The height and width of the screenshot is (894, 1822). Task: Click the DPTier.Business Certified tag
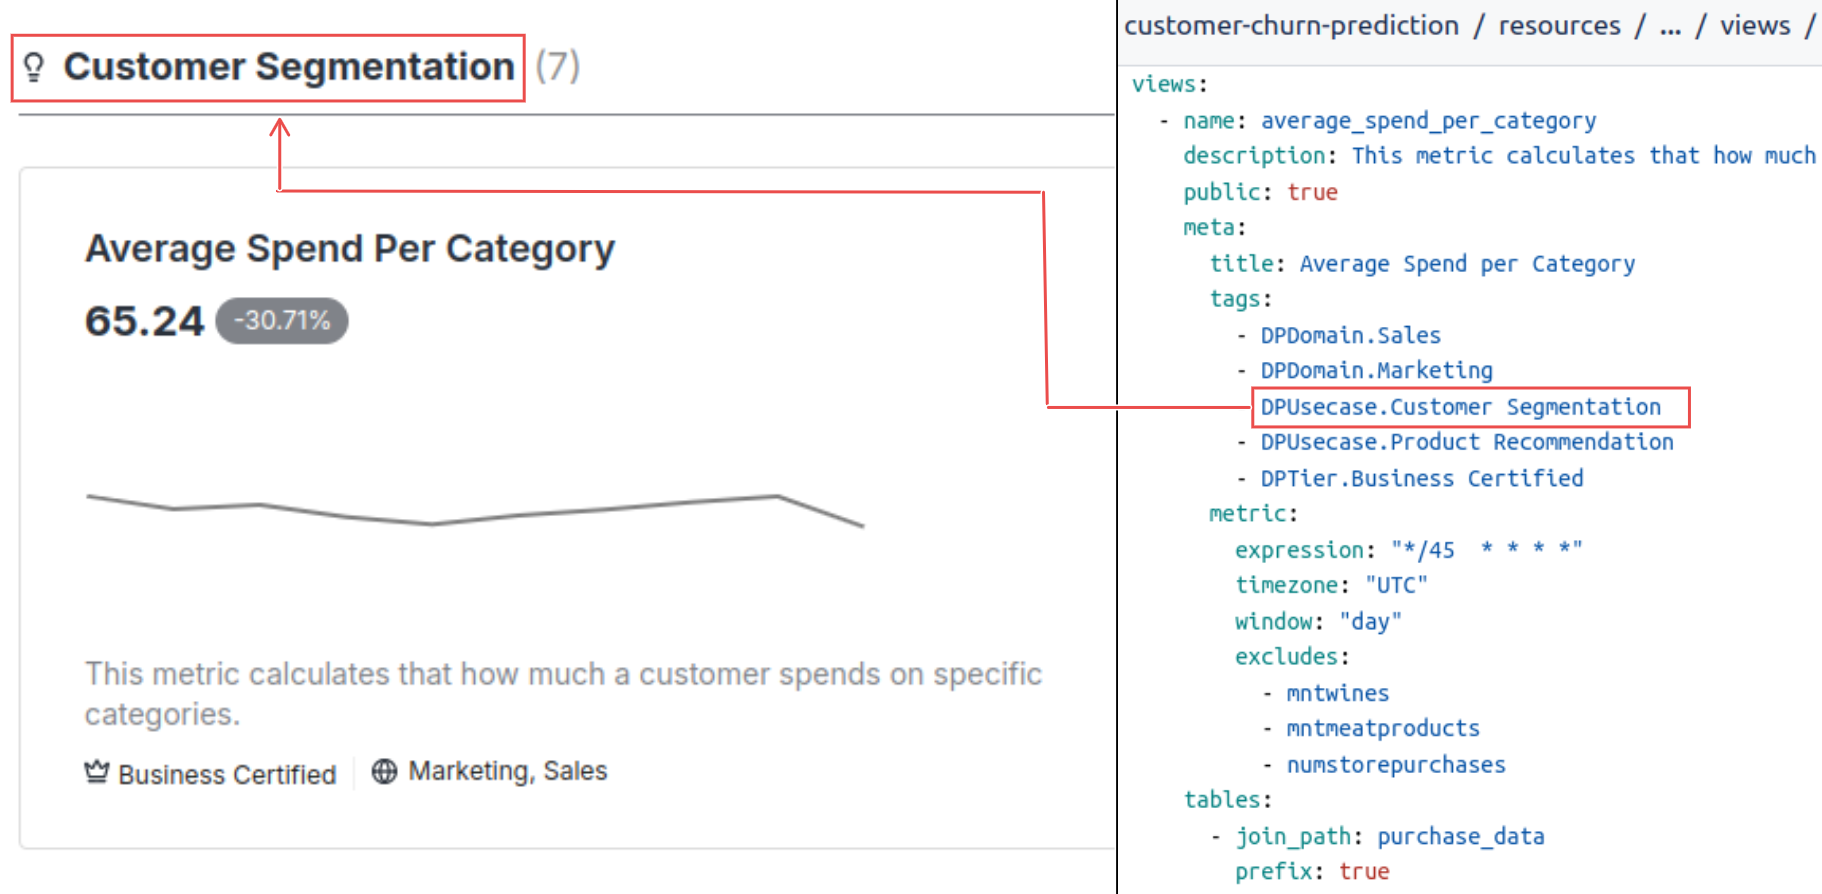coord(1421,478)
